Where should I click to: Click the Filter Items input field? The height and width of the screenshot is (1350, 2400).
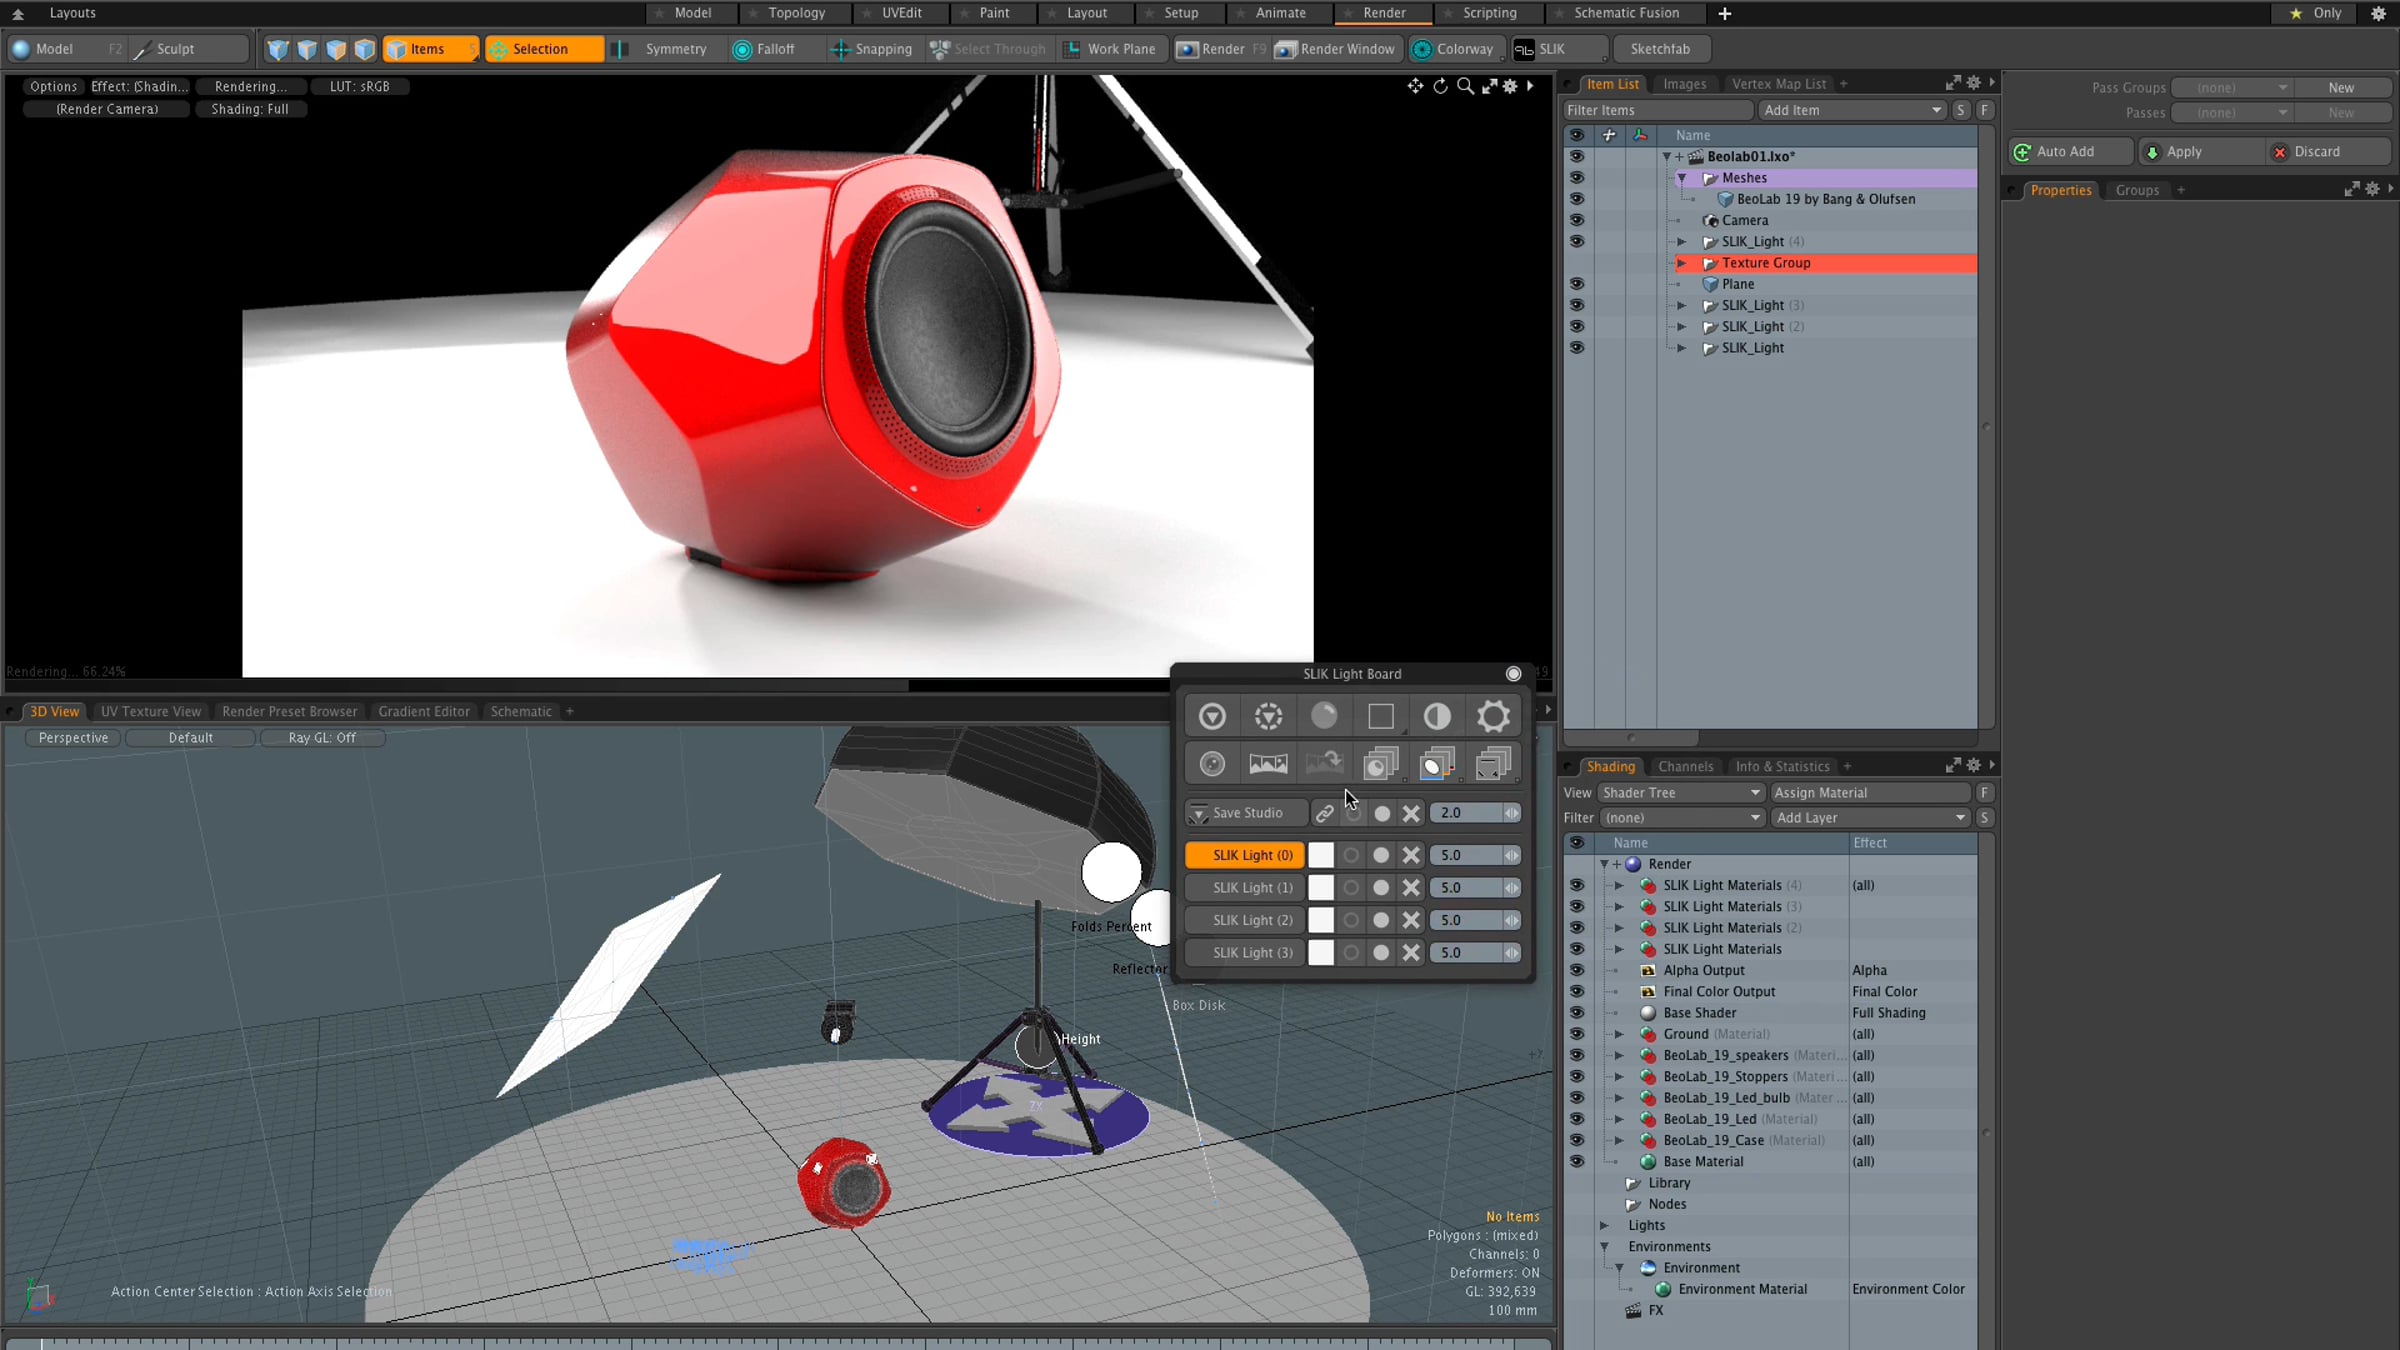tap(1657, 110)
